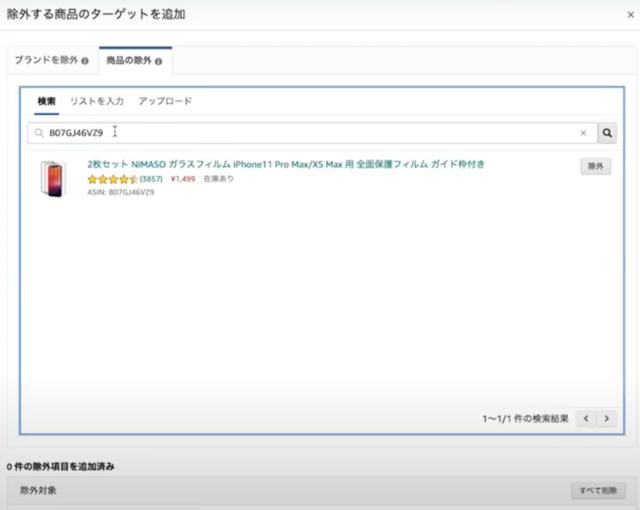Select the 商品の除外 tab
The image size is (640, 510).
tap(128, 61)
